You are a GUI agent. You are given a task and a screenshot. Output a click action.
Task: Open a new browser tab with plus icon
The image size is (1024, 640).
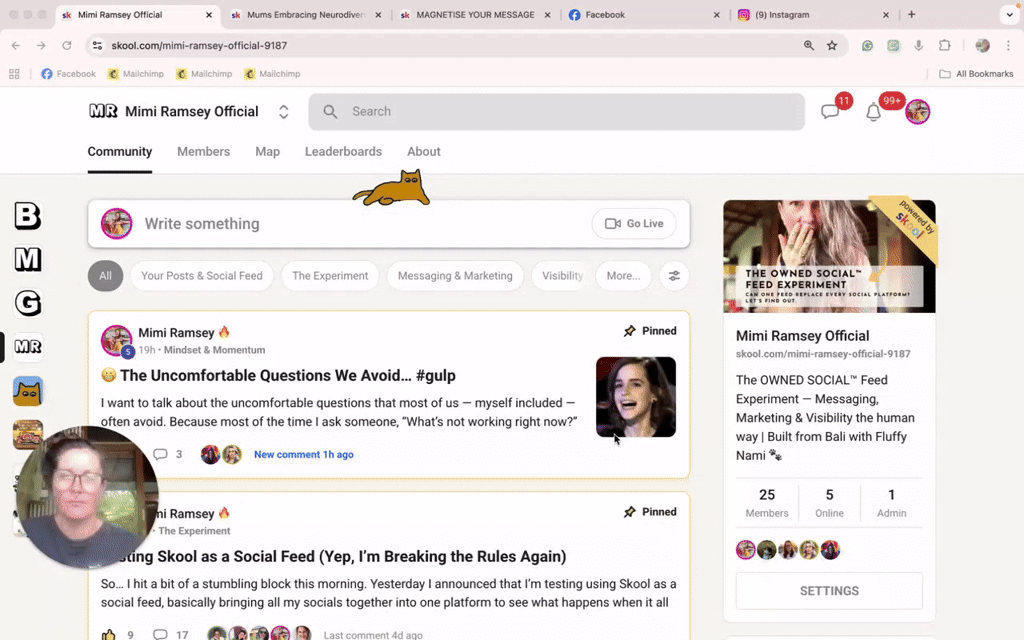coord(912,14)
